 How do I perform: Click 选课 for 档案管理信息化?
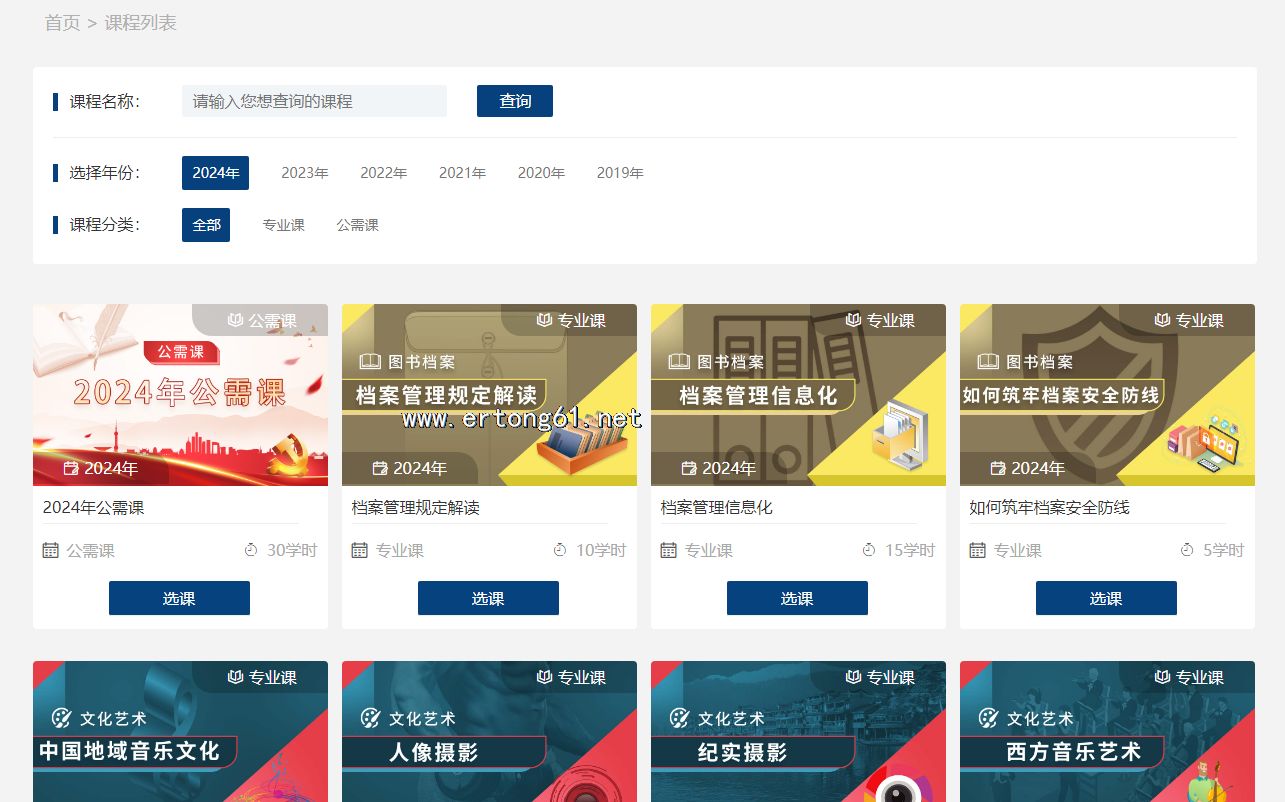pos(797,598)
